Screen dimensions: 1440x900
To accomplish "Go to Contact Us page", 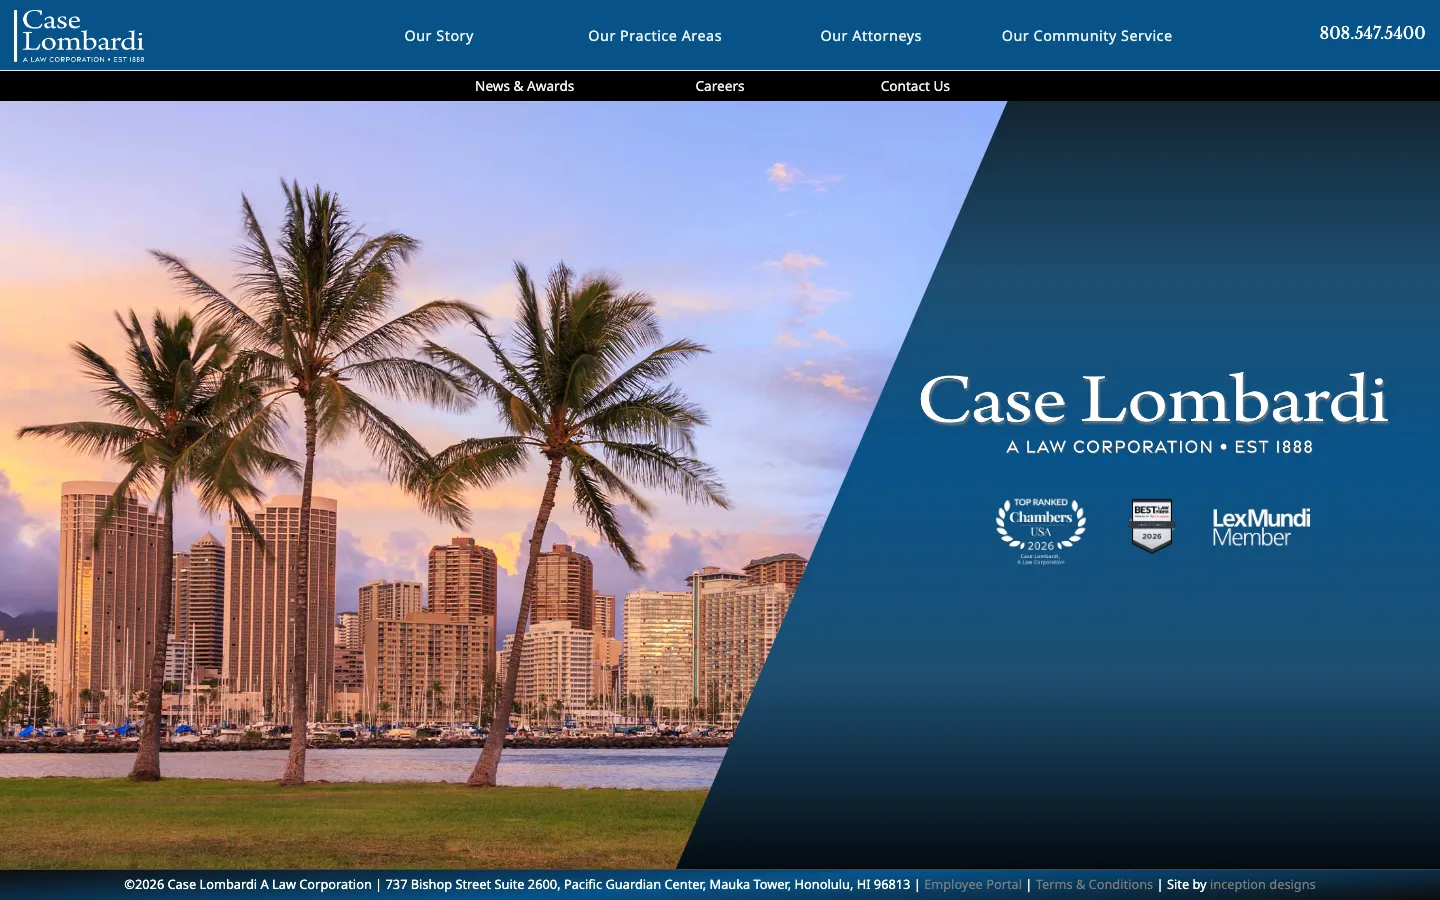I will [x=915, y=86].
